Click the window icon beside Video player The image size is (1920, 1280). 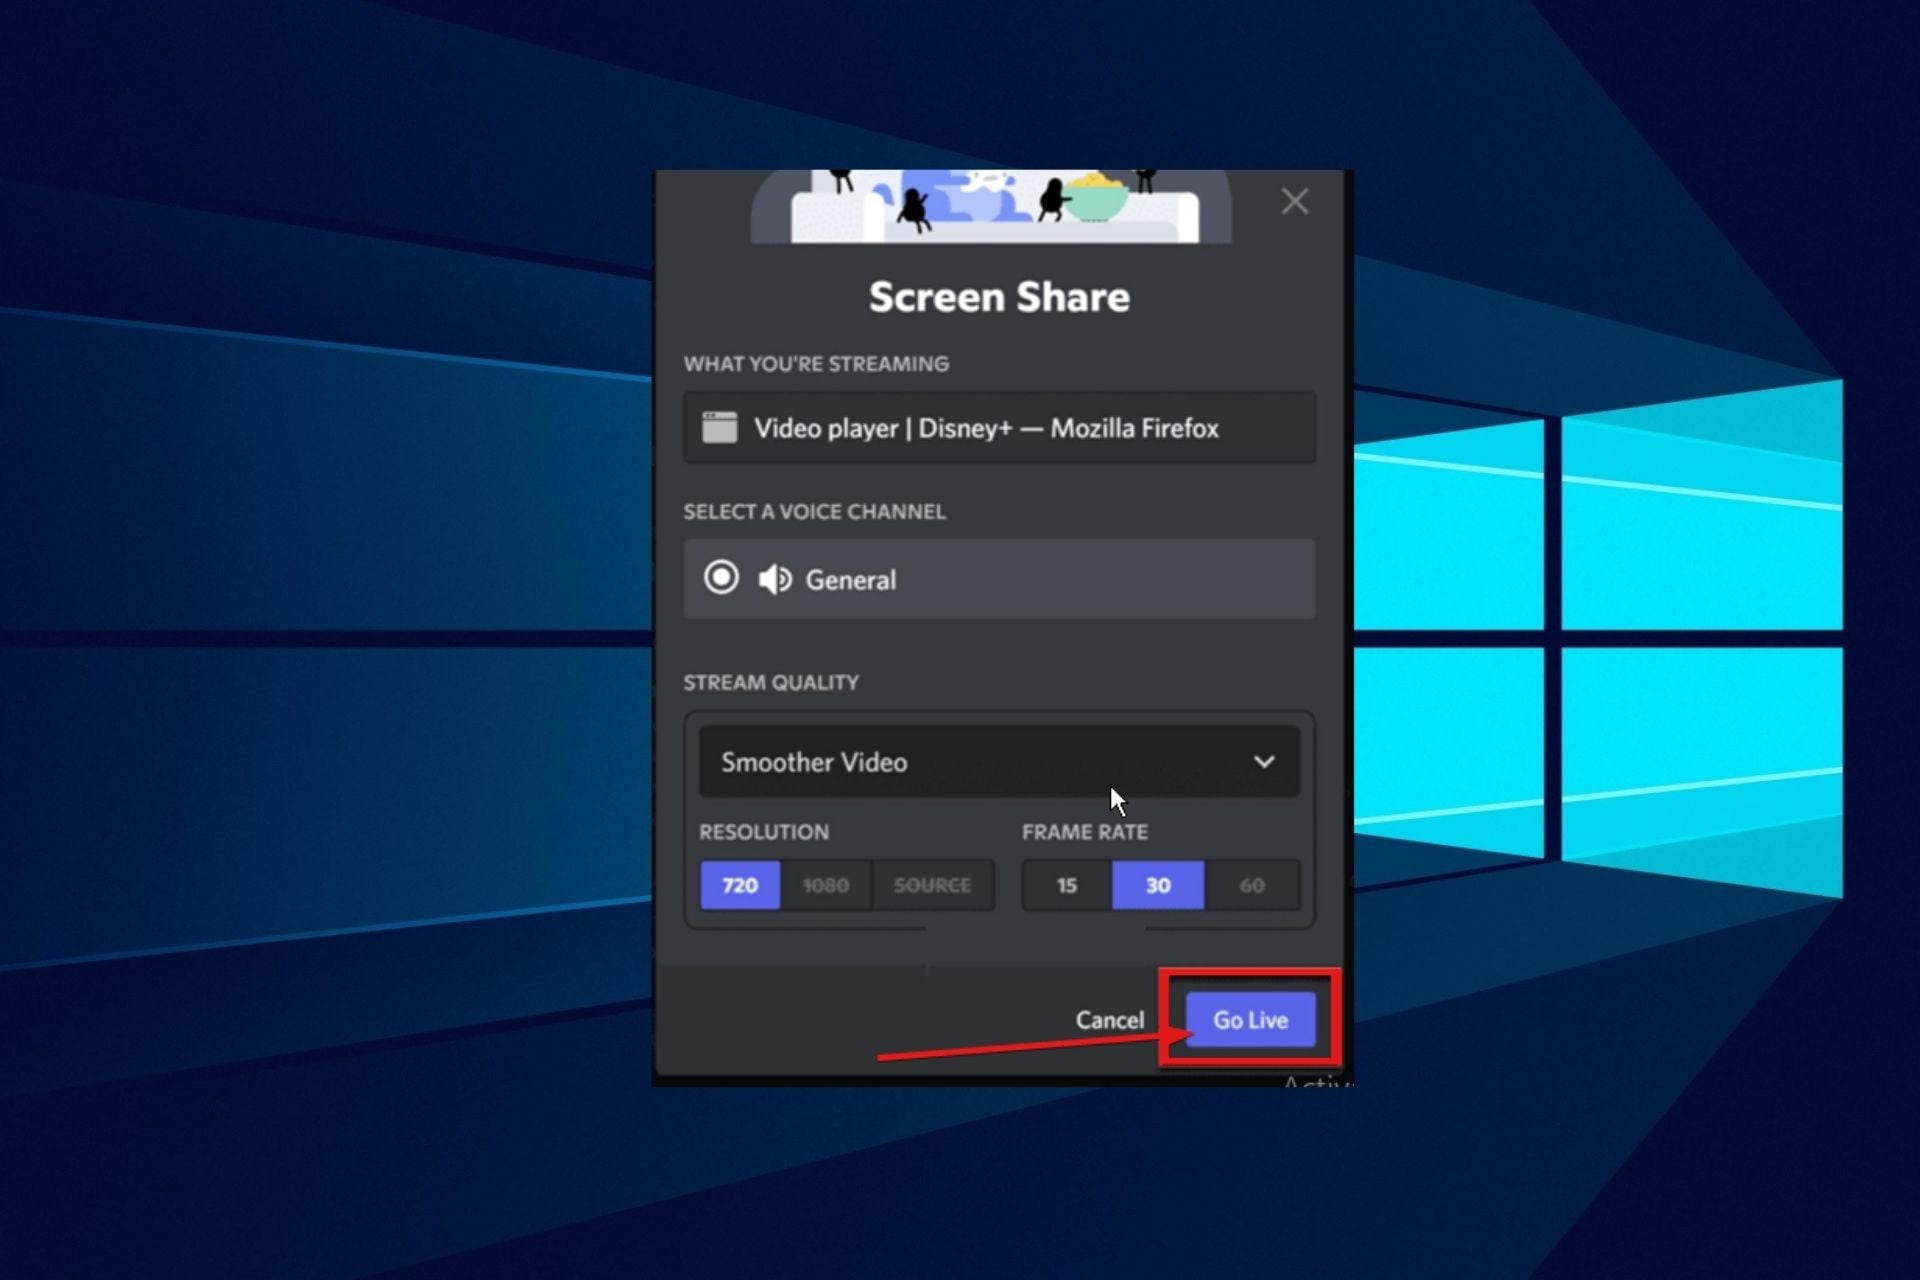719,428
